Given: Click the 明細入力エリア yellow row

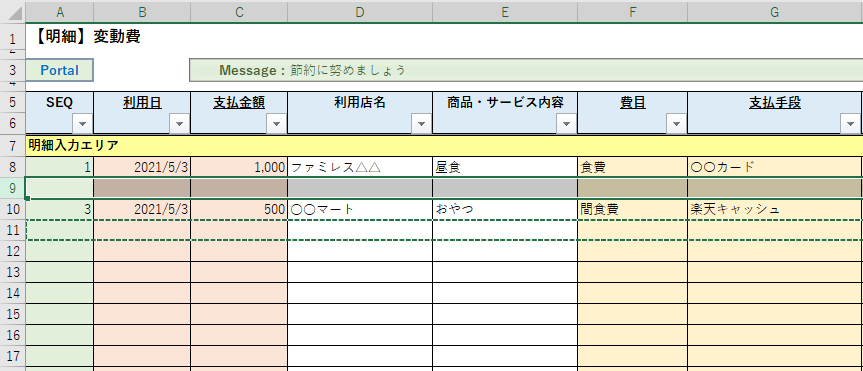Looking at the screenshot, I should click(x=444, y=146).
